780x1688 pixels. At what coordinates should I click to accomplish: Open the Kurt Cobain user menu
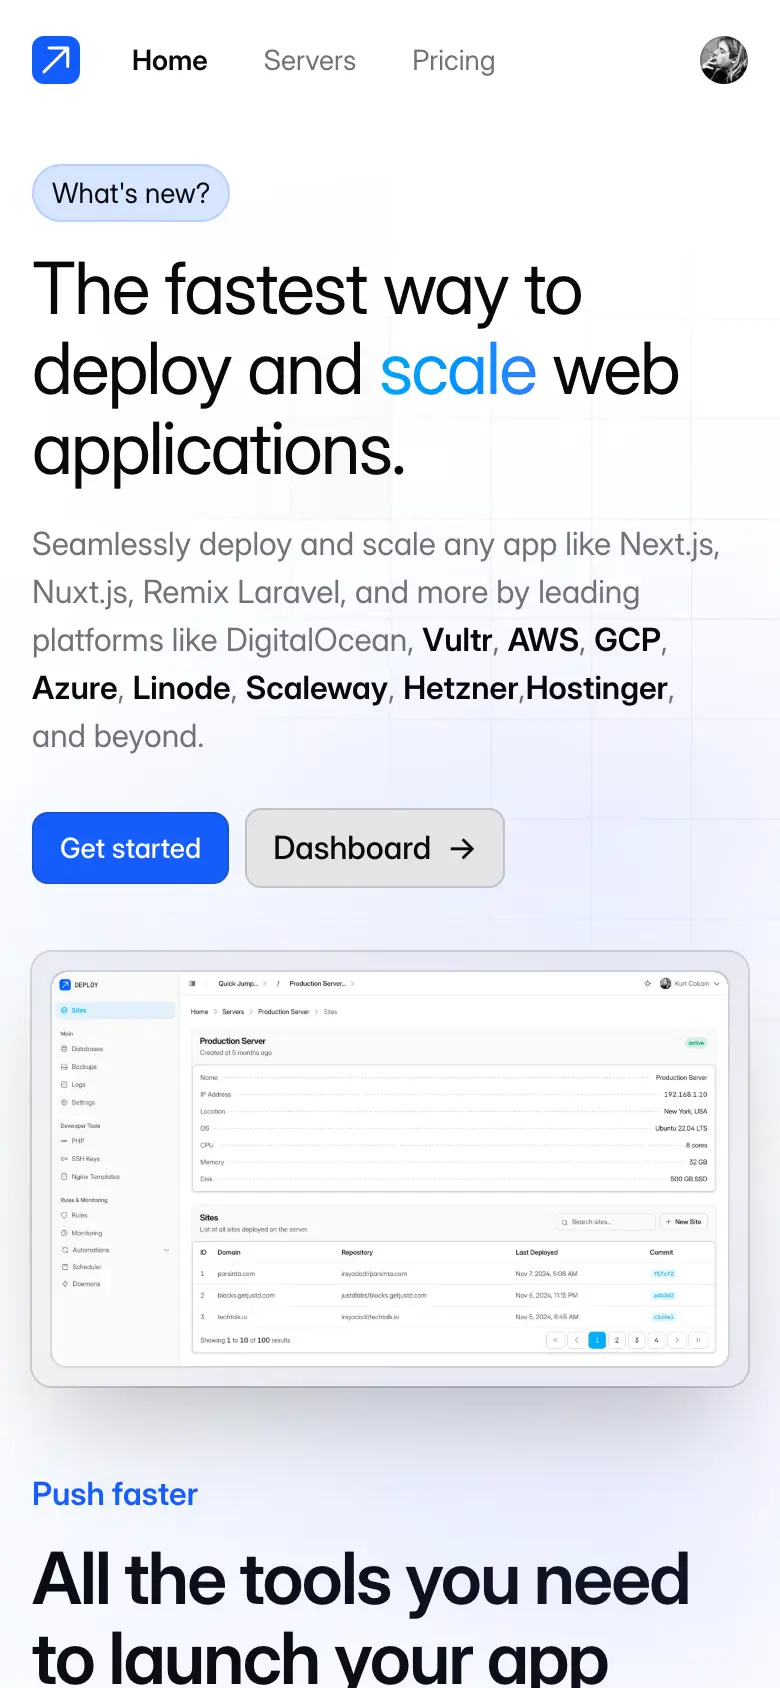point(690,984)
